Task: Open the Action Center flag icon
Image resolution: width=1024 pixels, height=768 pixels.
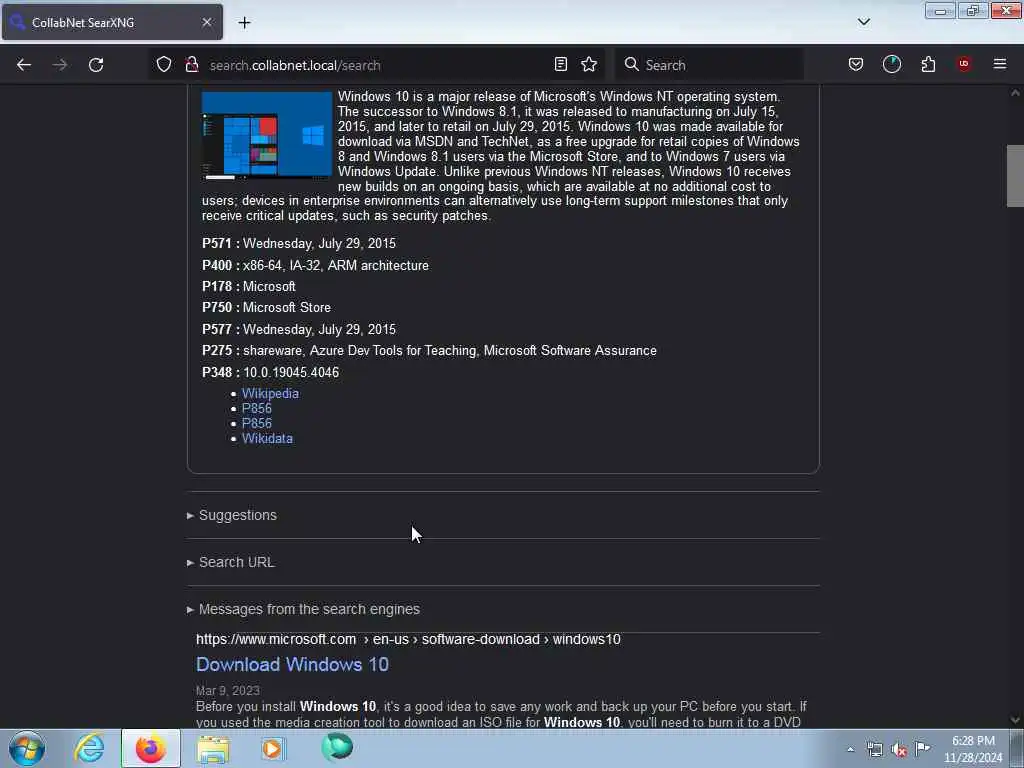Action: (x=923, y=748)
